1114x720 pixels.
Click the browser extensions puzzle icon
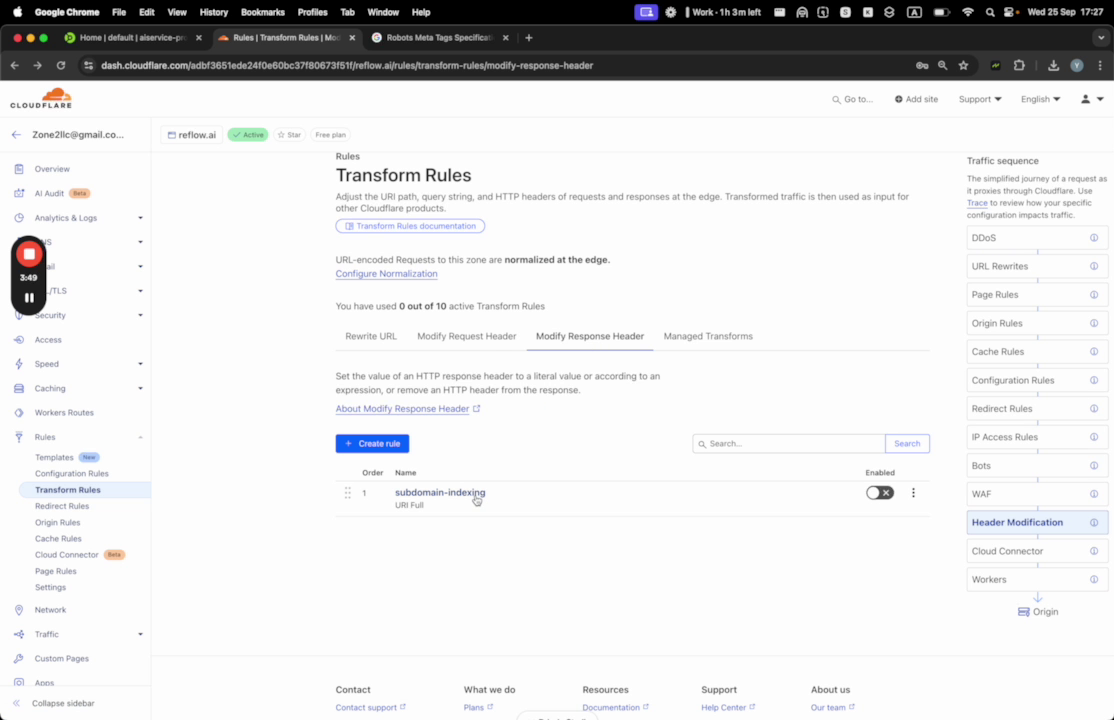tap(1019, 64)
